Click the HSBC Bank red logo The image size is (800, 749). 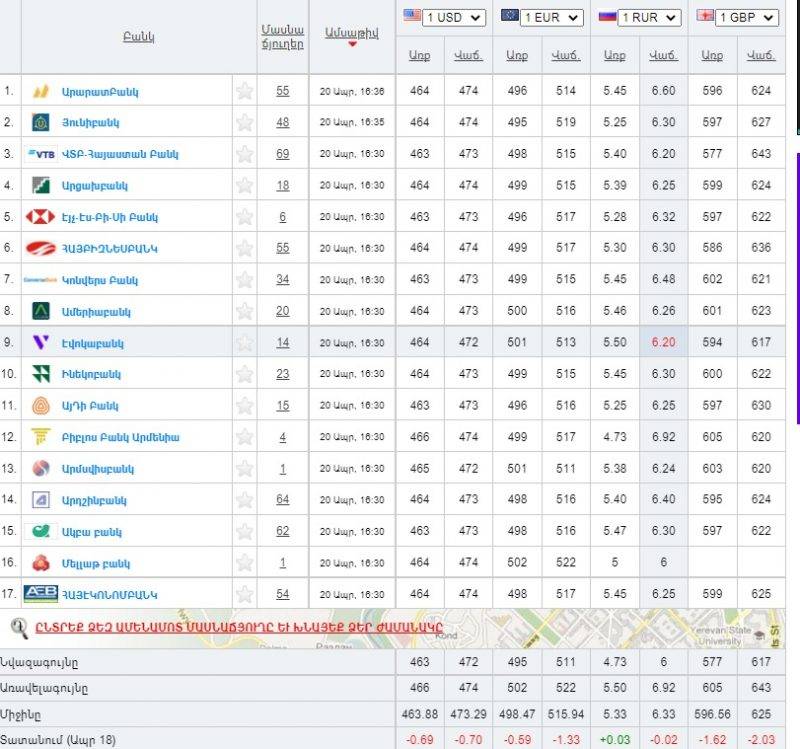41,217
